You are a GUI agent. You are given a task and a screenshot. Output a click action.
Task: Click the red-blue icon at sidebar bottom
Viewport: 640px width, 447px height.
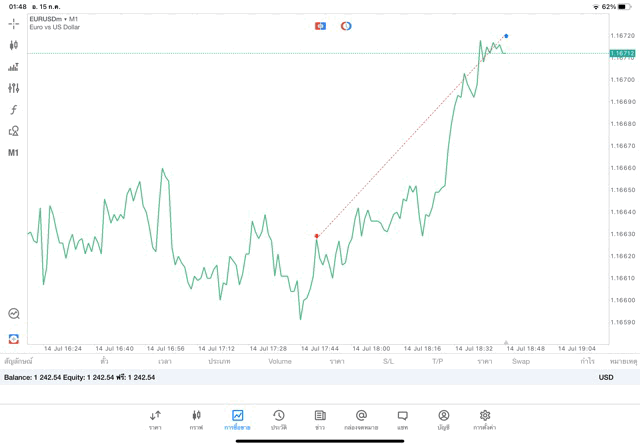coord(14,339)
